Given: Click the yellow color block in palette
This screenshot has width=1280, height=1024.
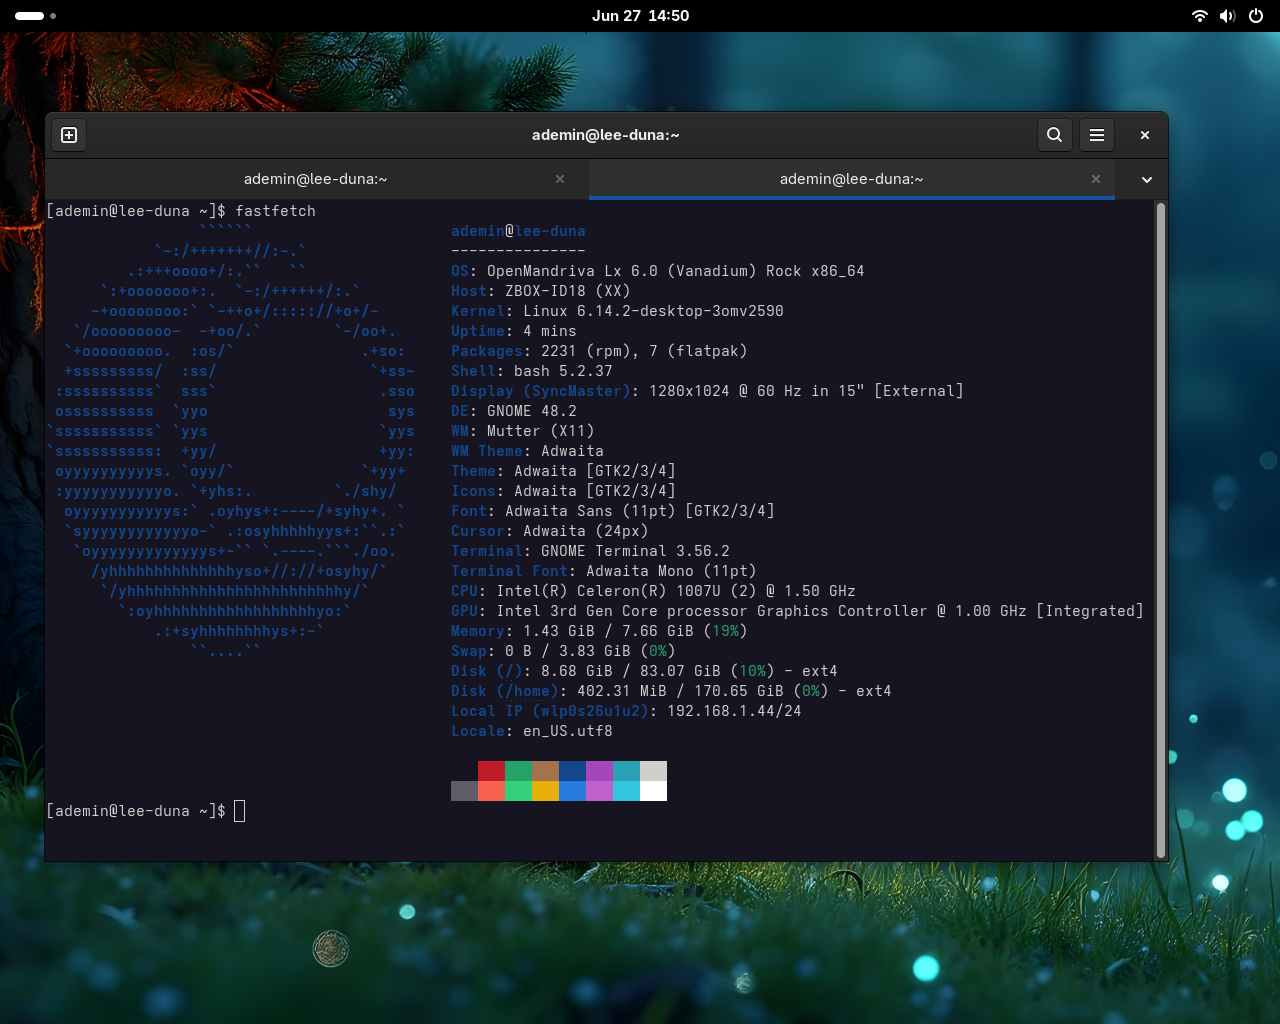Looking at the screenshot, I should click(545, 791).
